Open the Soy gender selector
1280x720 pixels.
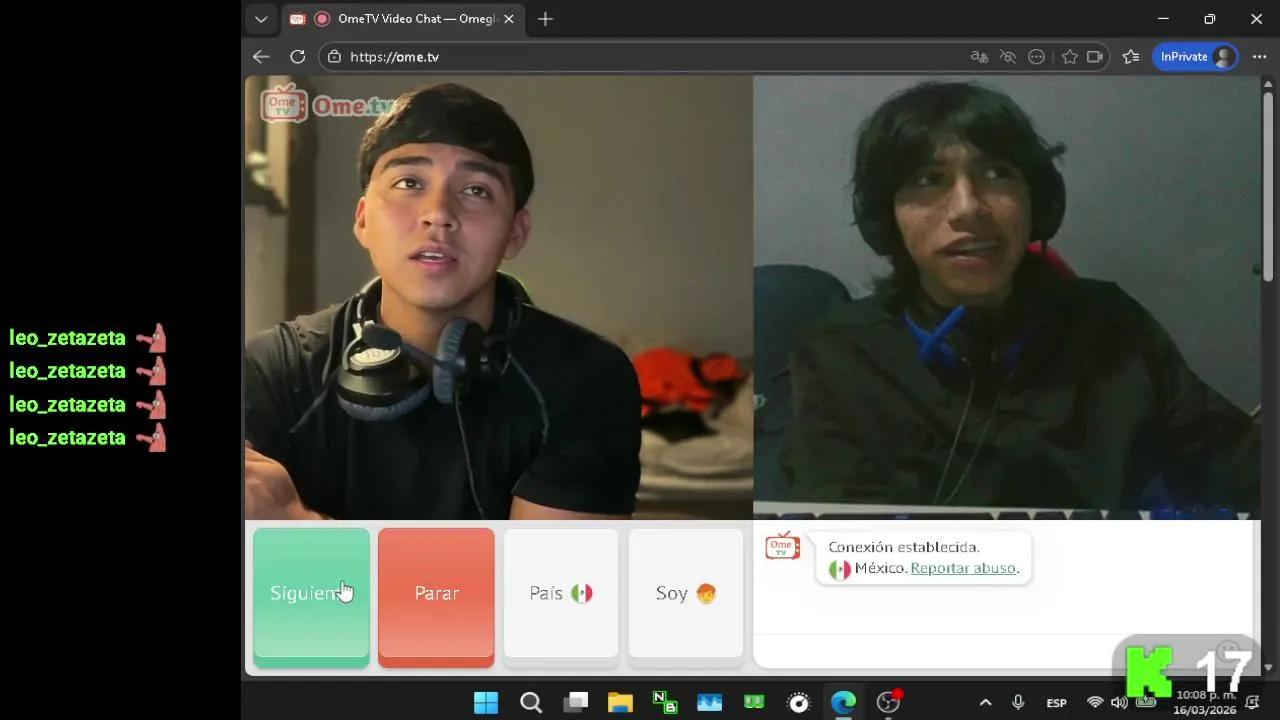(686, 593)
